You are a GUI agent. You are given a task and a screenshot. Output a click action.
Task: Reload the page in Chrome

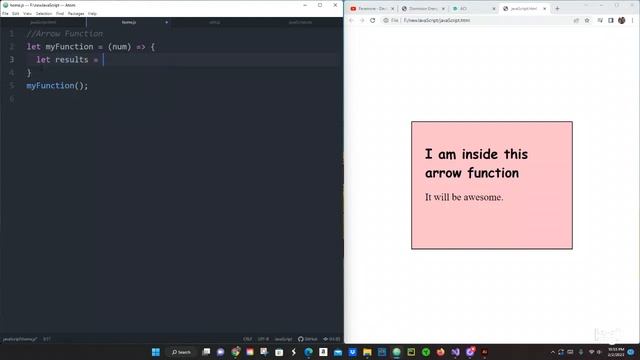[x=373, y=20]
